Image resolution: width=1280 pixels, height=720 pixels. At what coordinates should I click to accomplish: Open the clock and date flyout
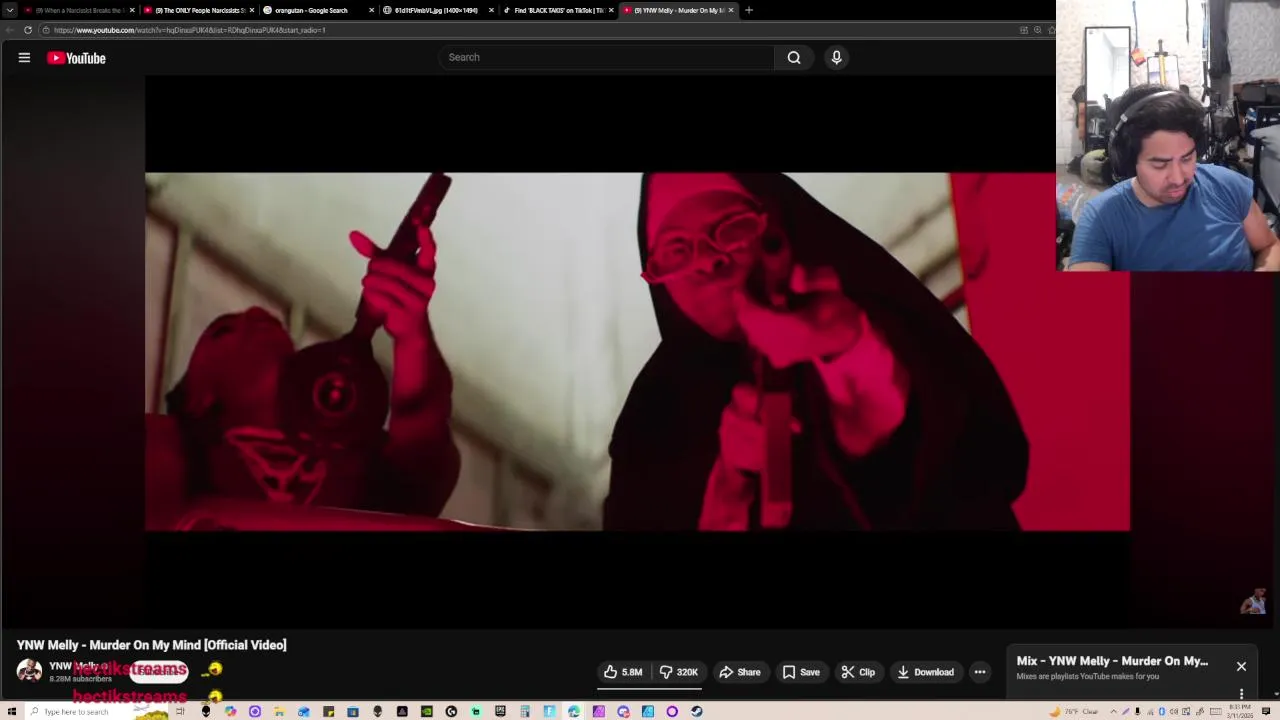click(1240, 711)
